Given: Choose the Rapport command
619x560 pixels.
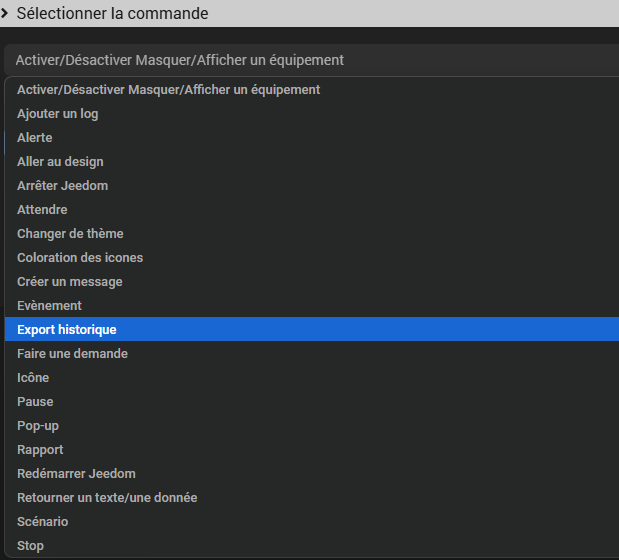Looking at the screenshot, I should tap(312, 449).
